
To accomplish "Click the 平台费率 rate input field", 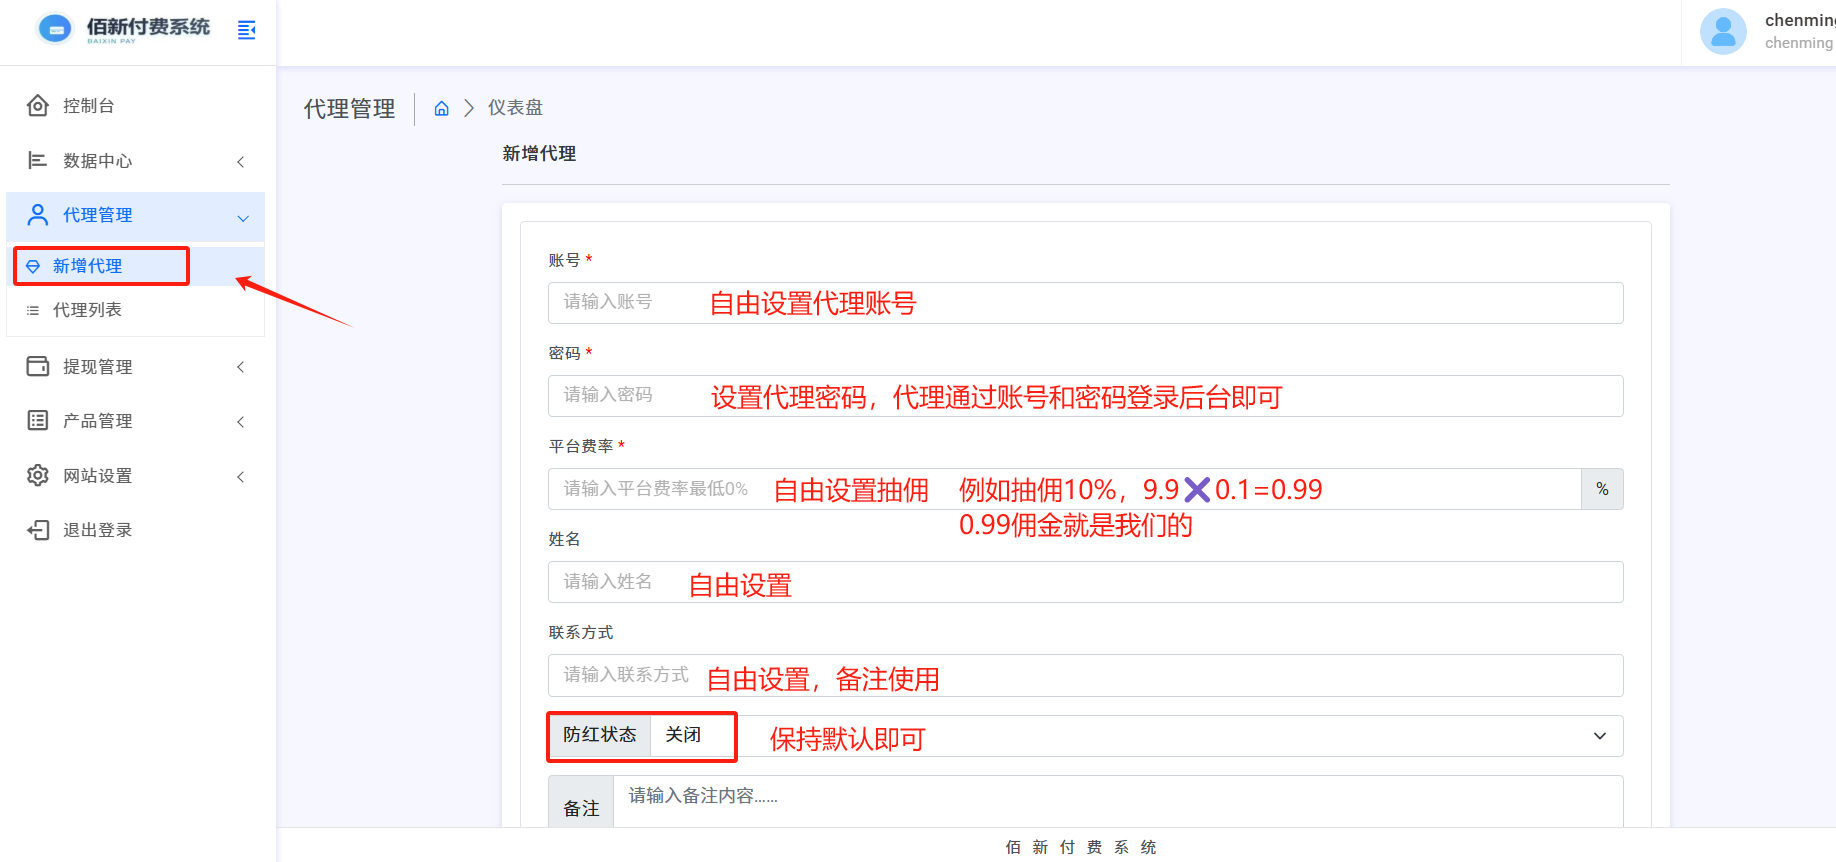I will pos(1064,489).
